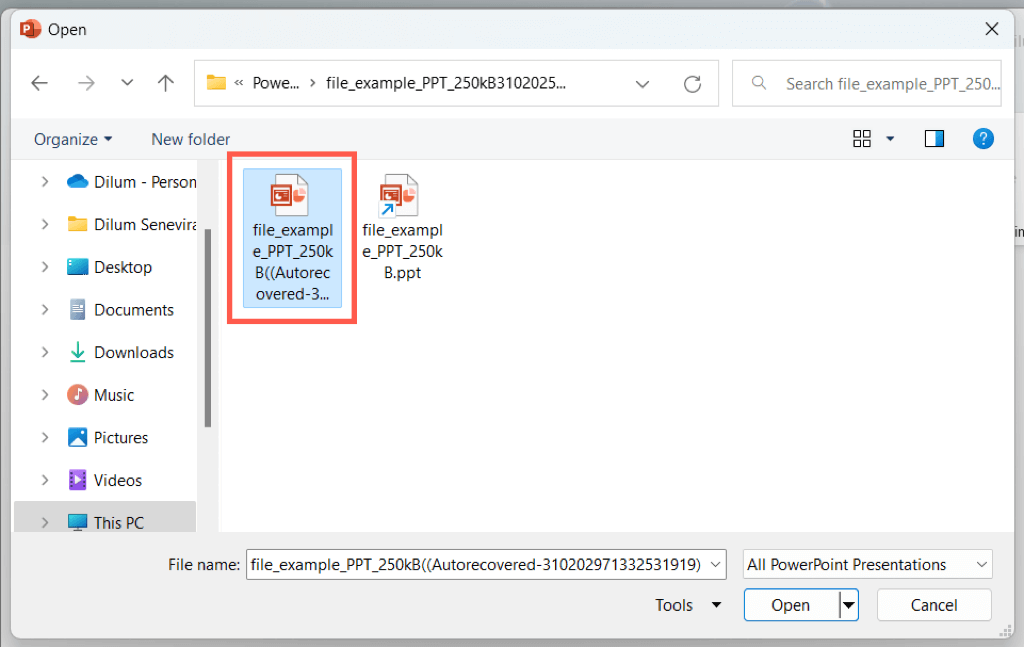Select the Autorecovered PowerPoint file
Viewport: 1024px width, 647px height.
pyautogui.click(x=293, y=238)
